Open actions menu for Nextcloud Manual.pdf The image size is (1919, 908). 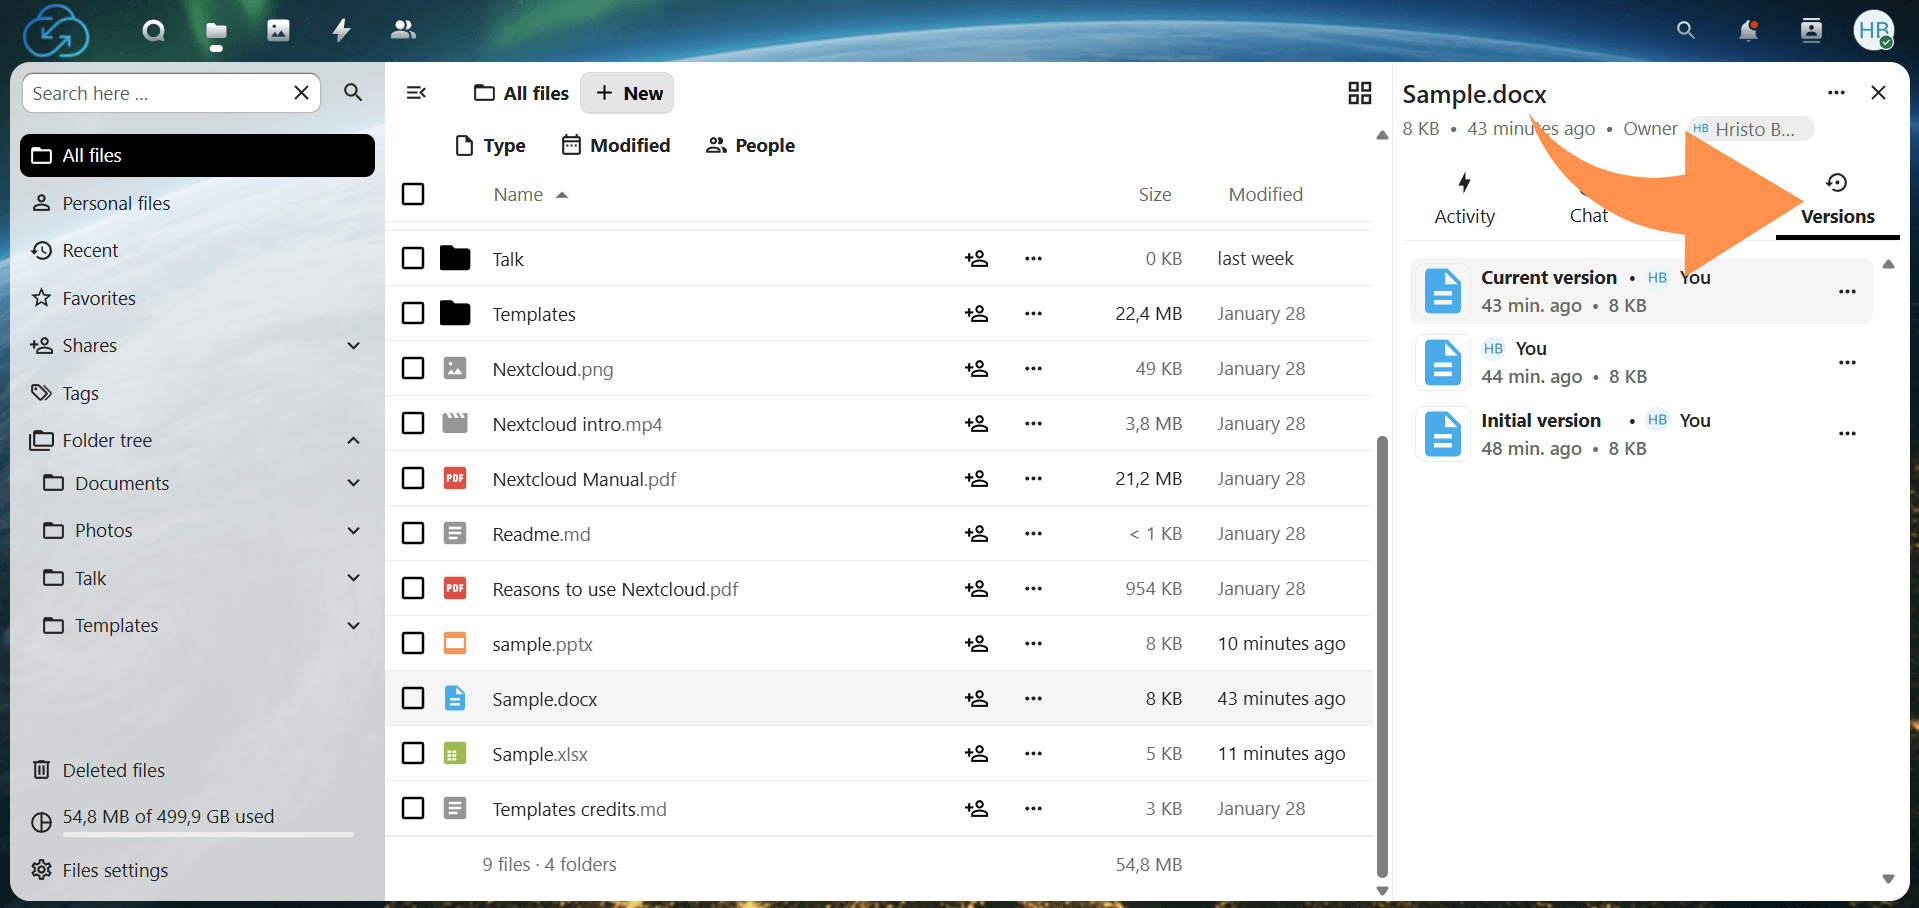pyautogui.click(x=1034, y=478)
